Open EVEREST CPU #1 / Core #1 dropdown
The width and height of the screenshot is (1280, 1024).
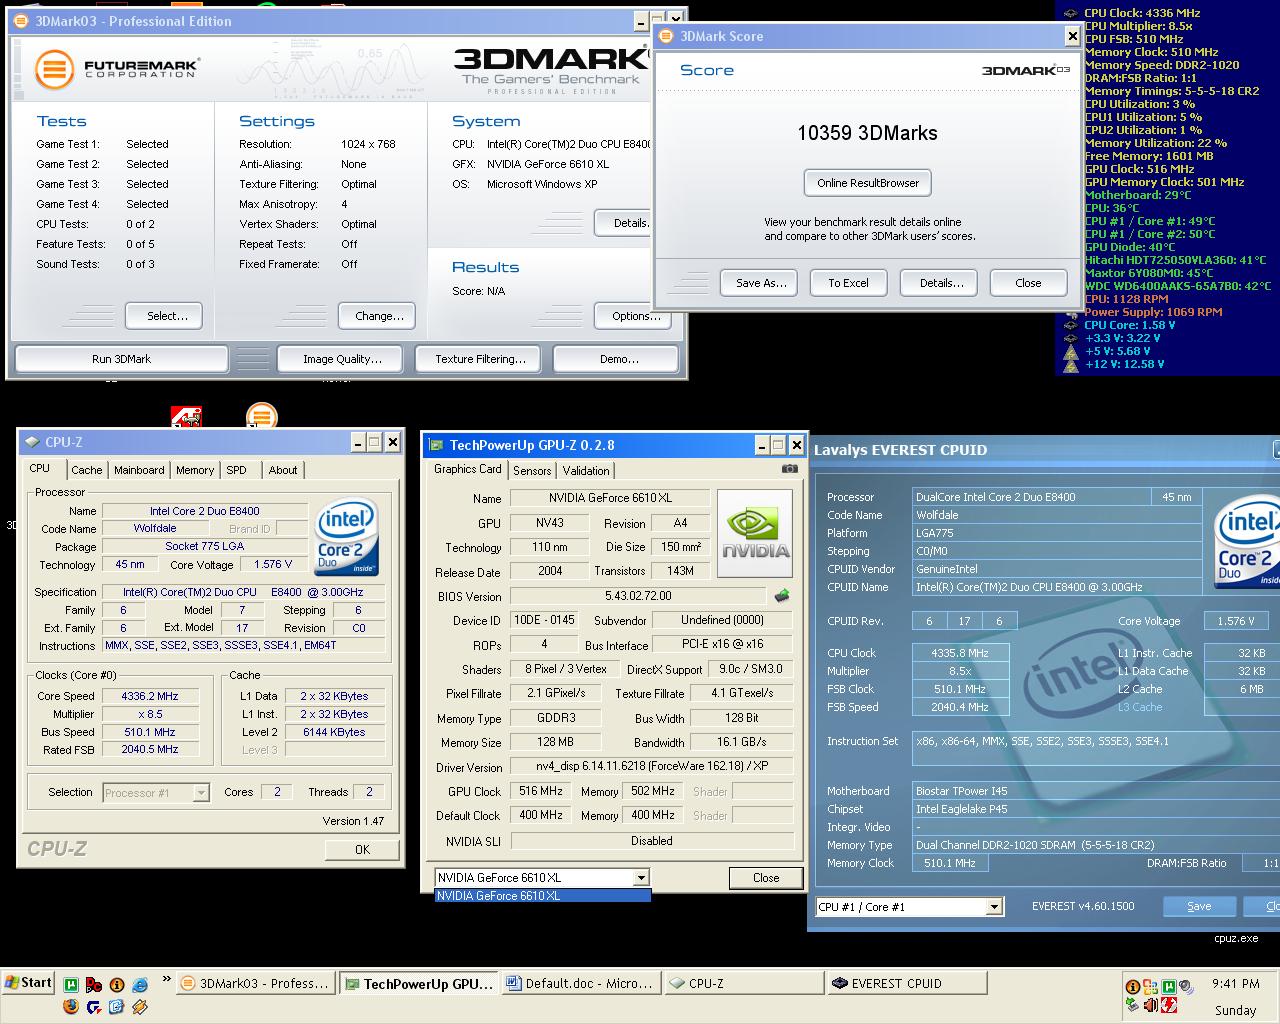(994, 907)
